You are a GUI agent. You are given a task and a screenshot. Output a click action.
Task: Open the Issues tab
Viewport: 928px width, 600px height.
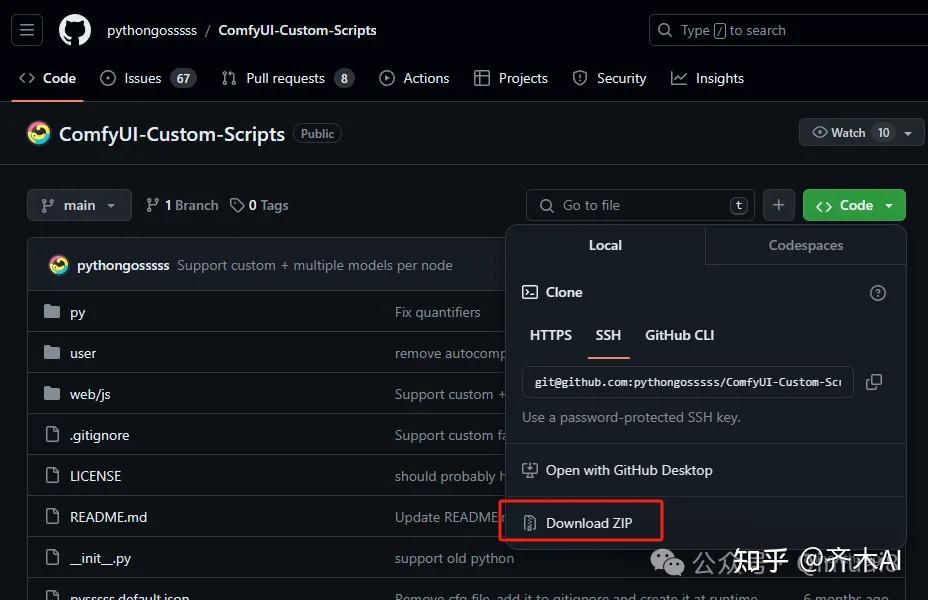click(x=147, y=78)
